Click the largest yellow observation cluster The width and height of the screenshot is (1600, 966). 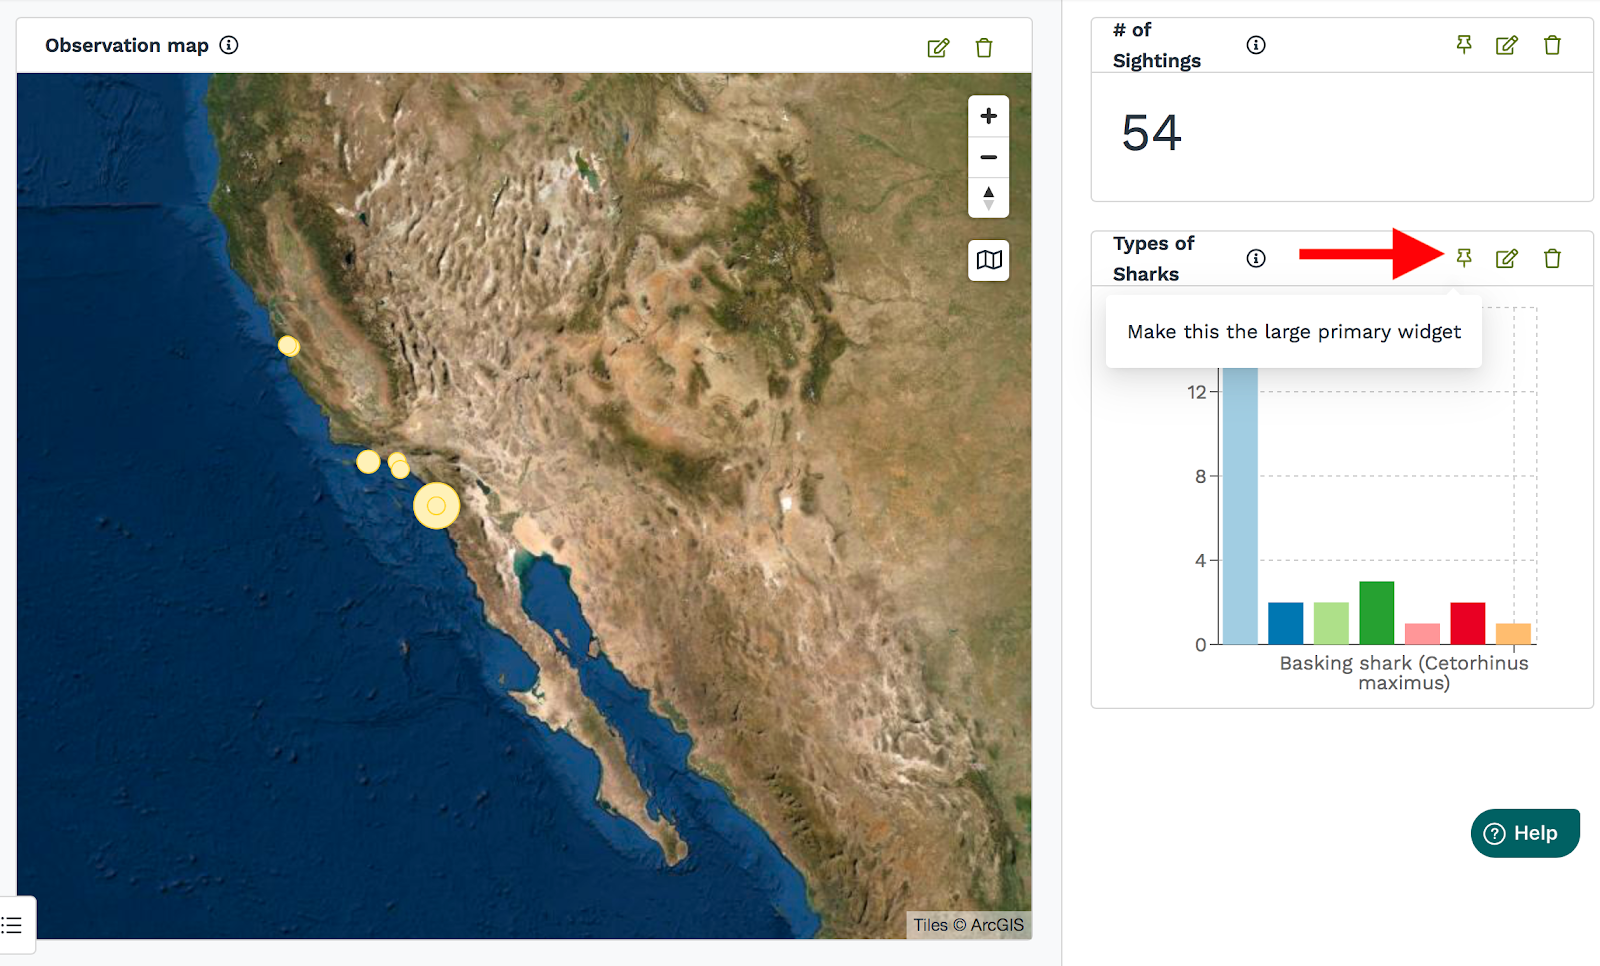pyautogui.click(x=436, y=506)
